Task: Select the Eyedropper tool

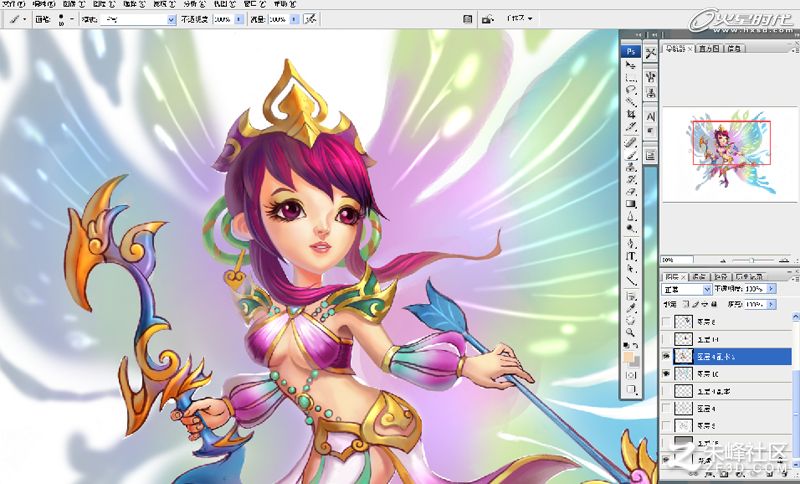Action: coord(631,308)
